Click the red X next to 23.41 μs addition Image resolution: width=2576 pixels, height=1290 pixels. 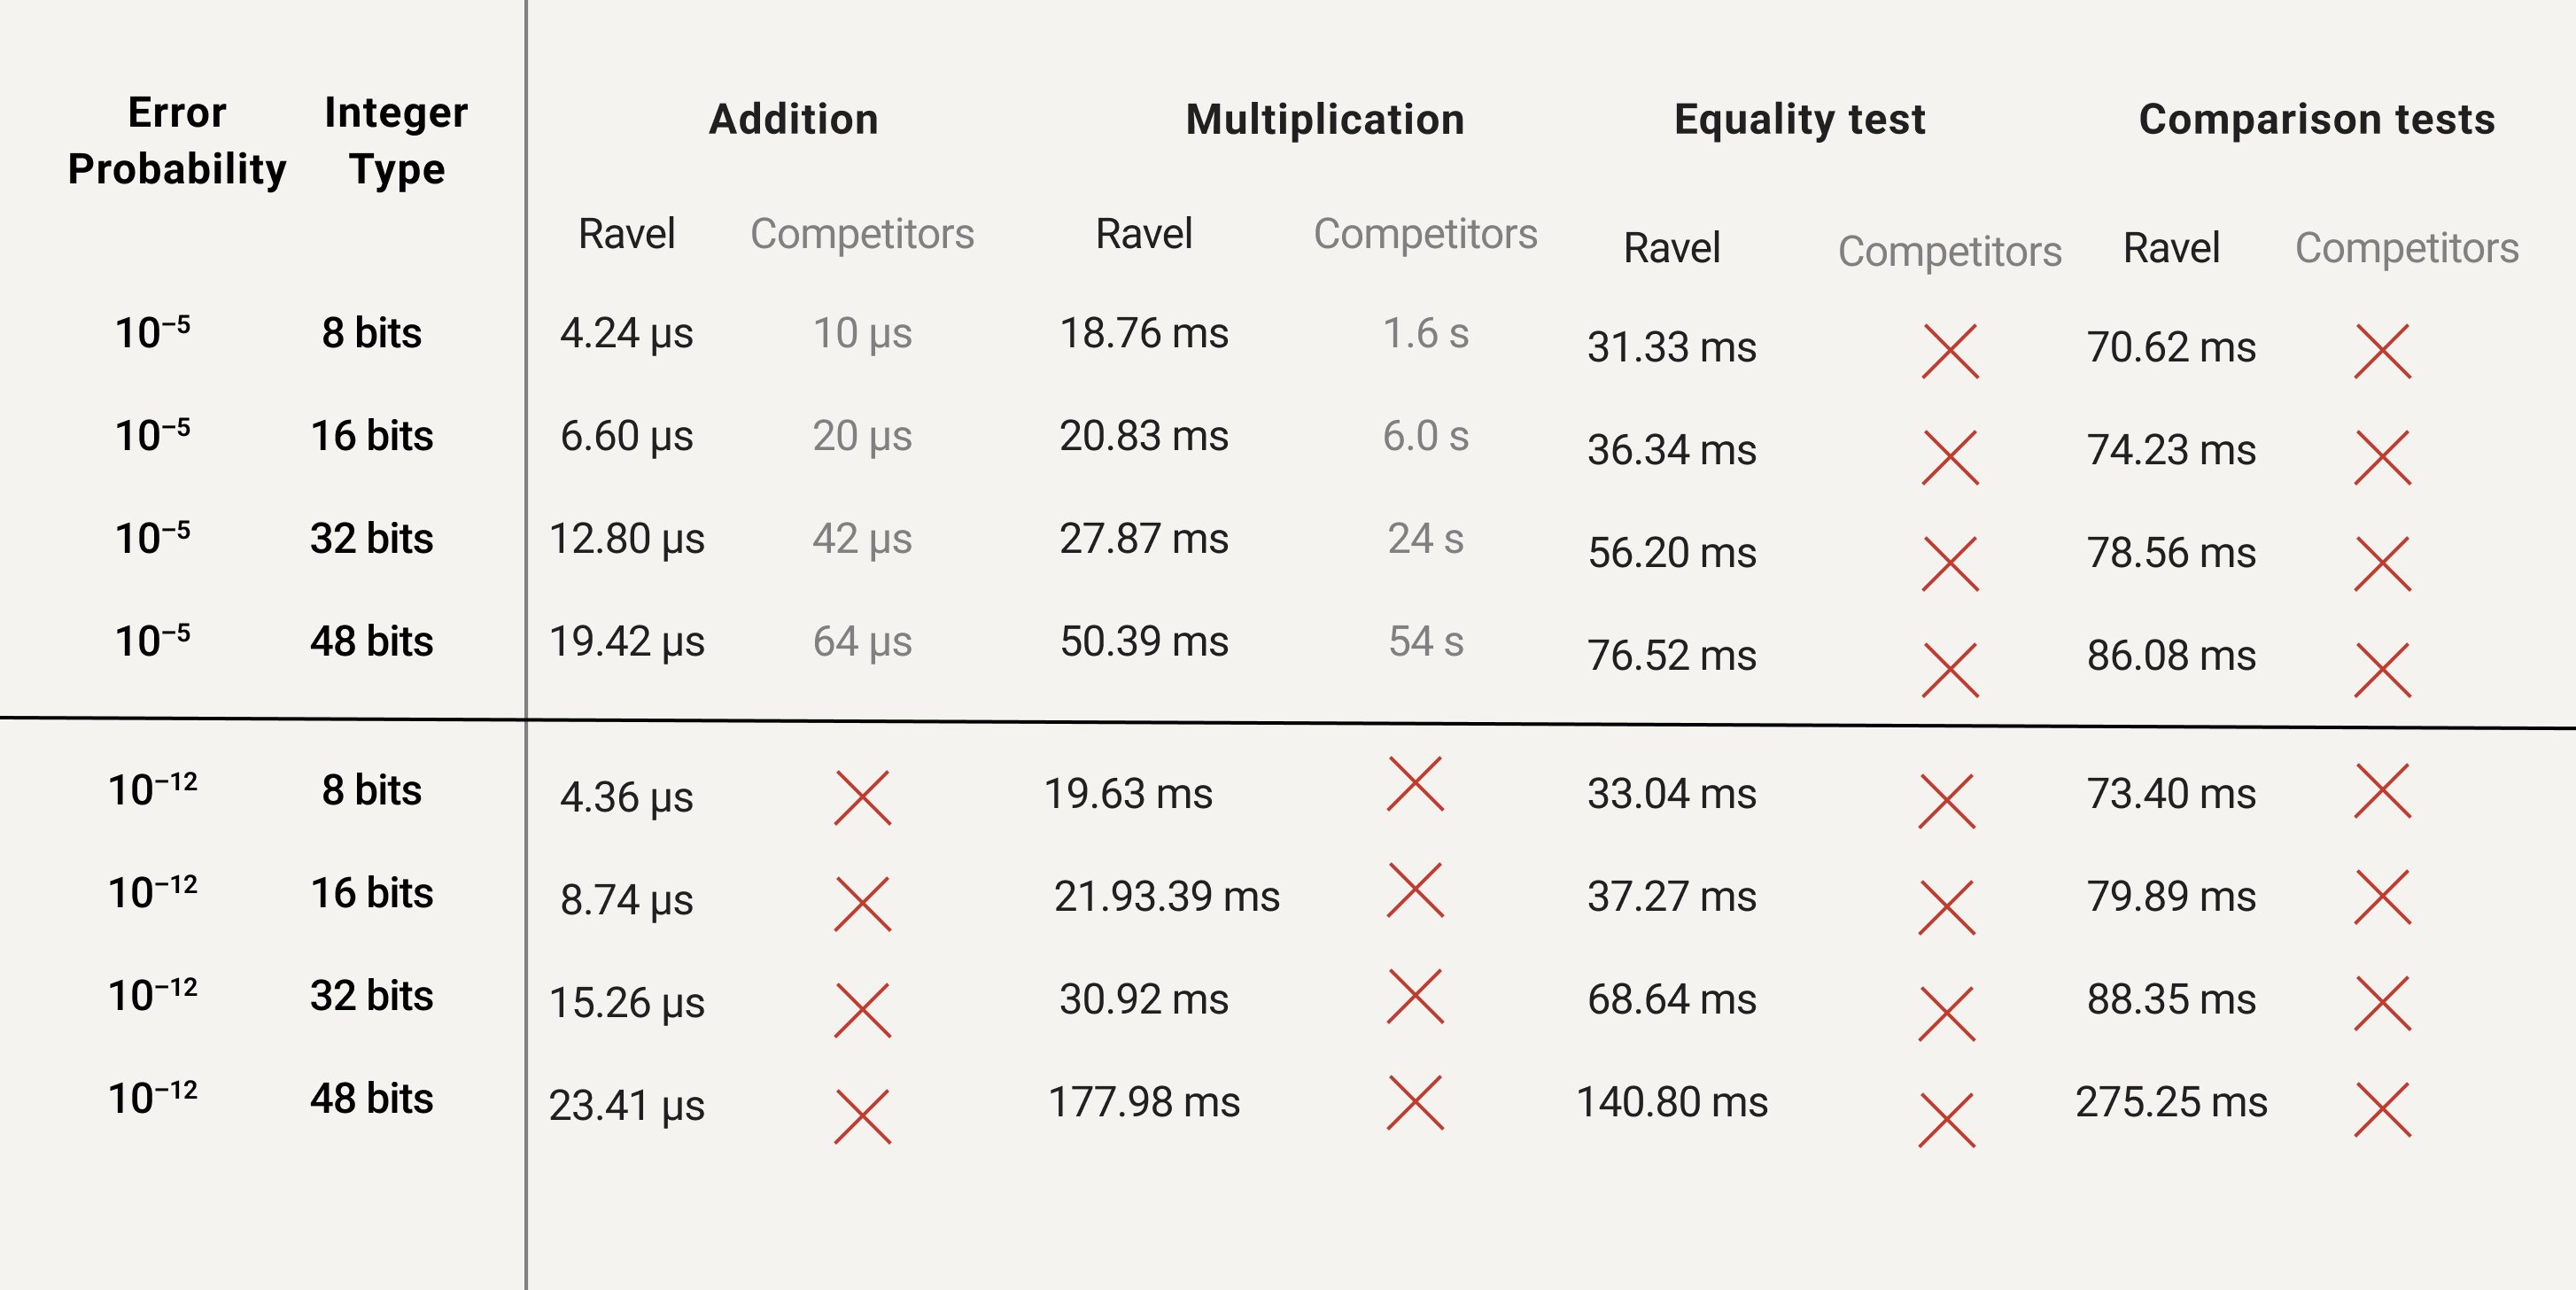862,1116
